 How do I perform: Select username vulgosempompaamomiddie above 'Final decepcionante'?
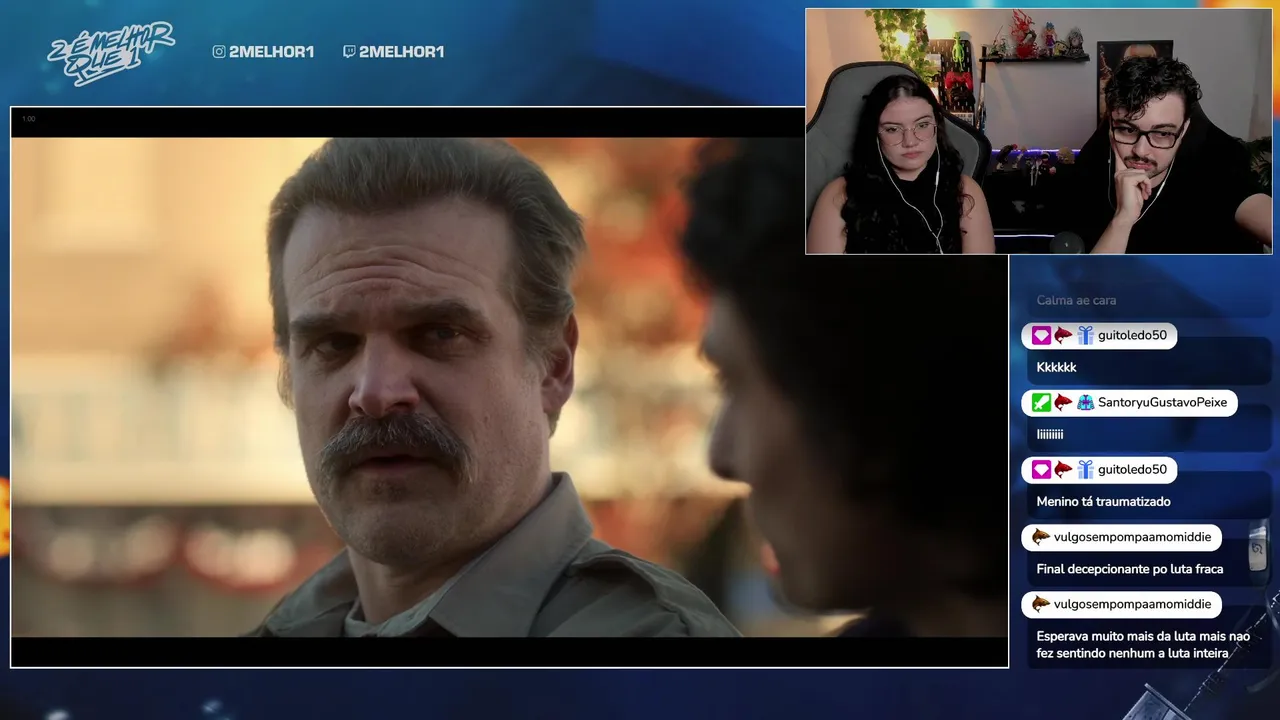click(1132, 537)
